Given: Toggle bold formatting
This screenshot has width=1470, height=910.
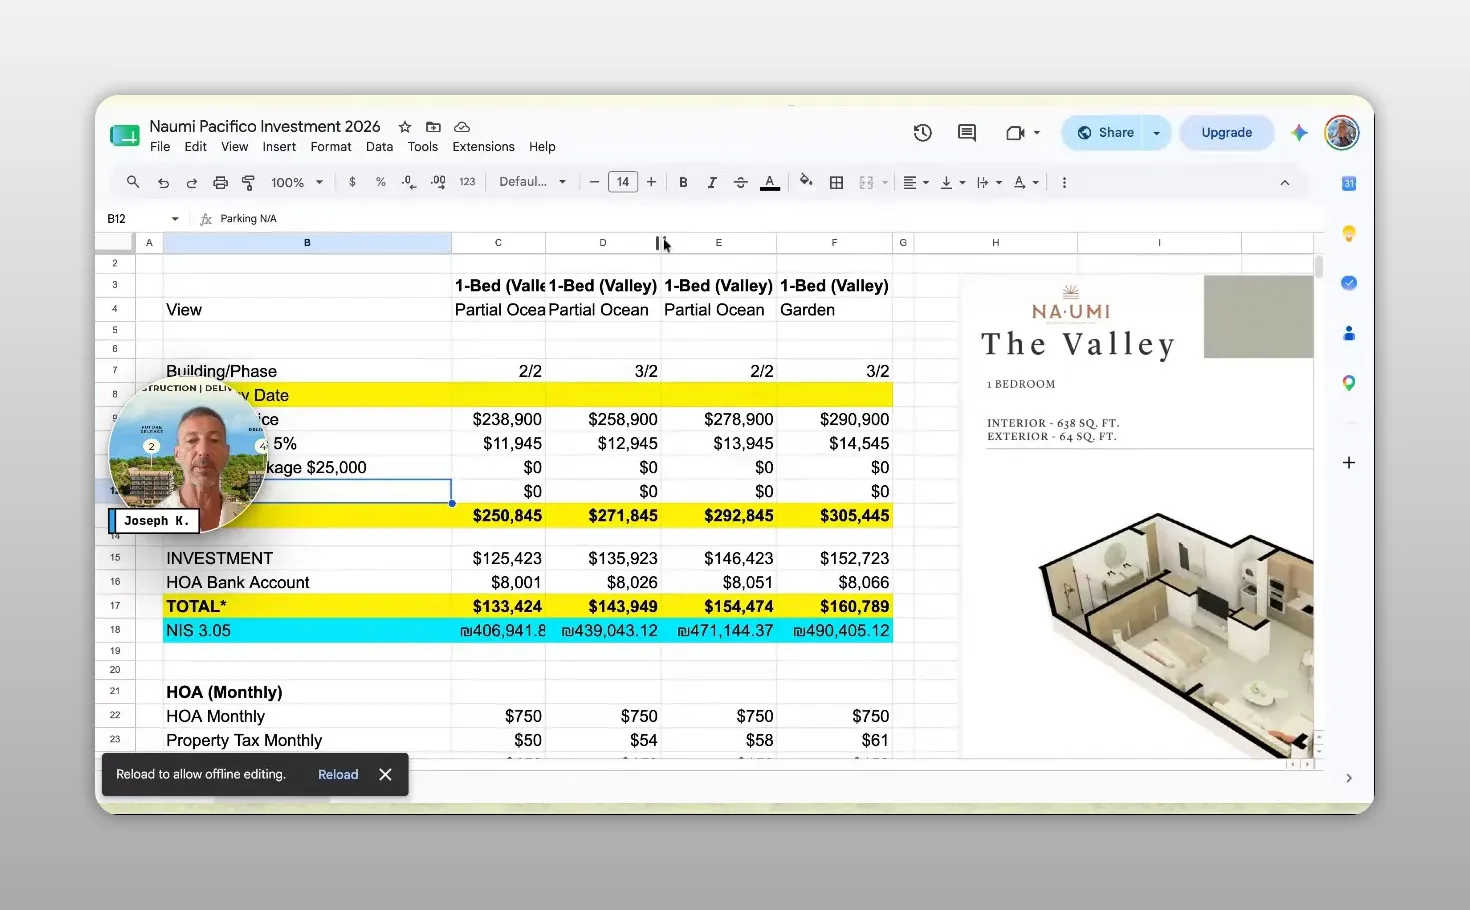Looking at the screenshot, I should click(683, 182).
